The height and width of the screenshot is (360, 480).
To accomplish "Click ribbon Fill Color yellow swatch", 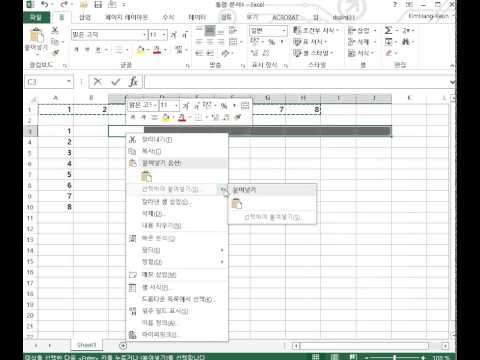I will click(140, 50).
